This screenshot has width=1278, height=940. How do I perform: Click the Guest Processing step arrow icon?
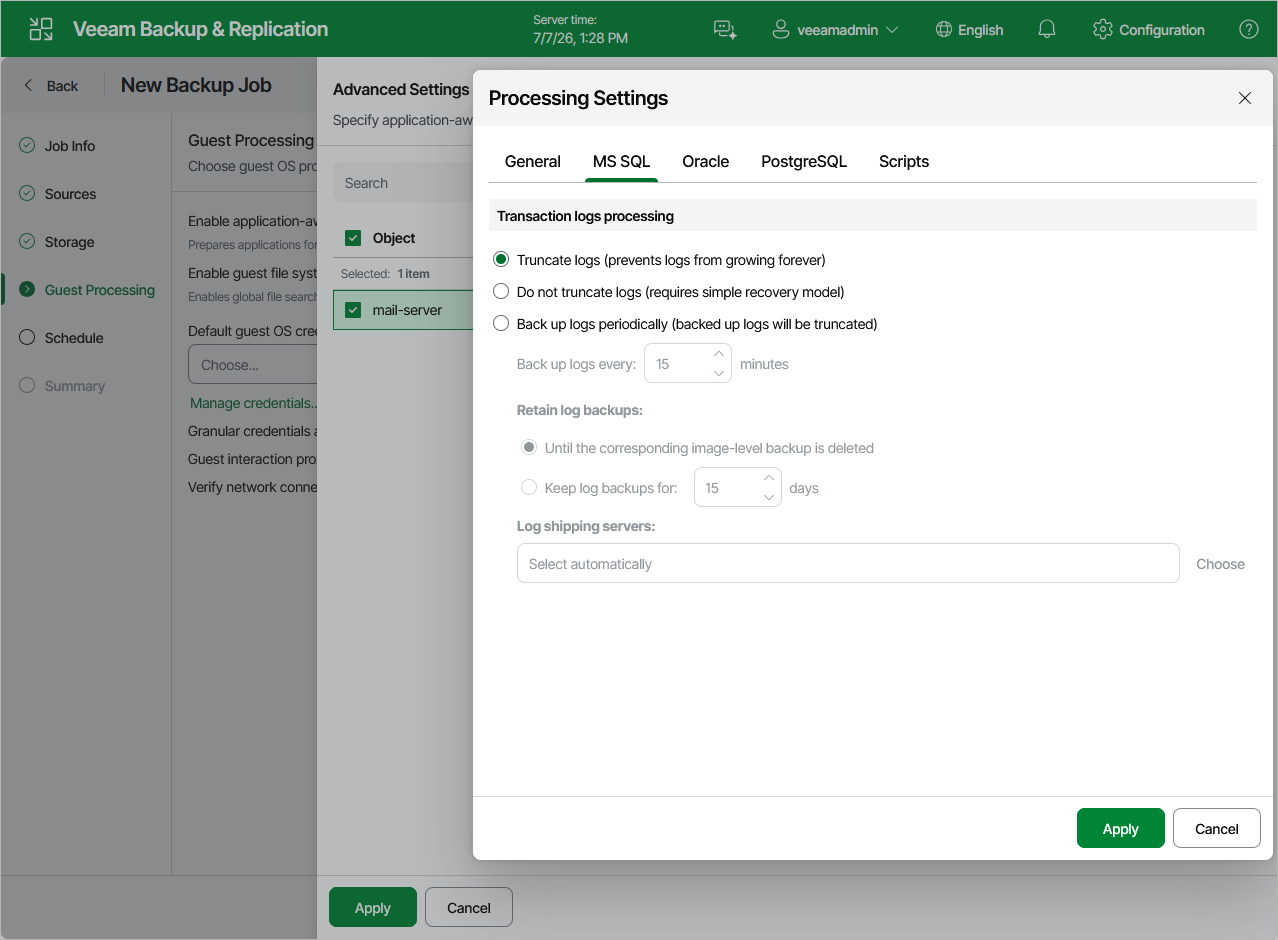coord(27,290)
